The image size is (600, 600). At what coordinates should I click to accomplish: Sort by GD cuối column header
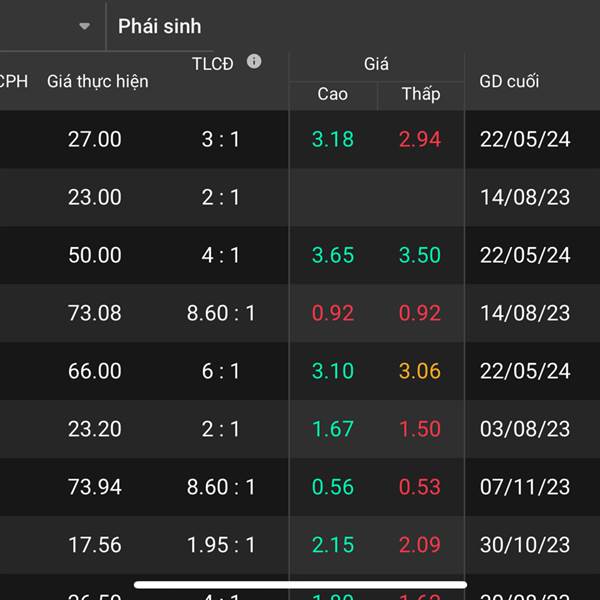point(509,81)
